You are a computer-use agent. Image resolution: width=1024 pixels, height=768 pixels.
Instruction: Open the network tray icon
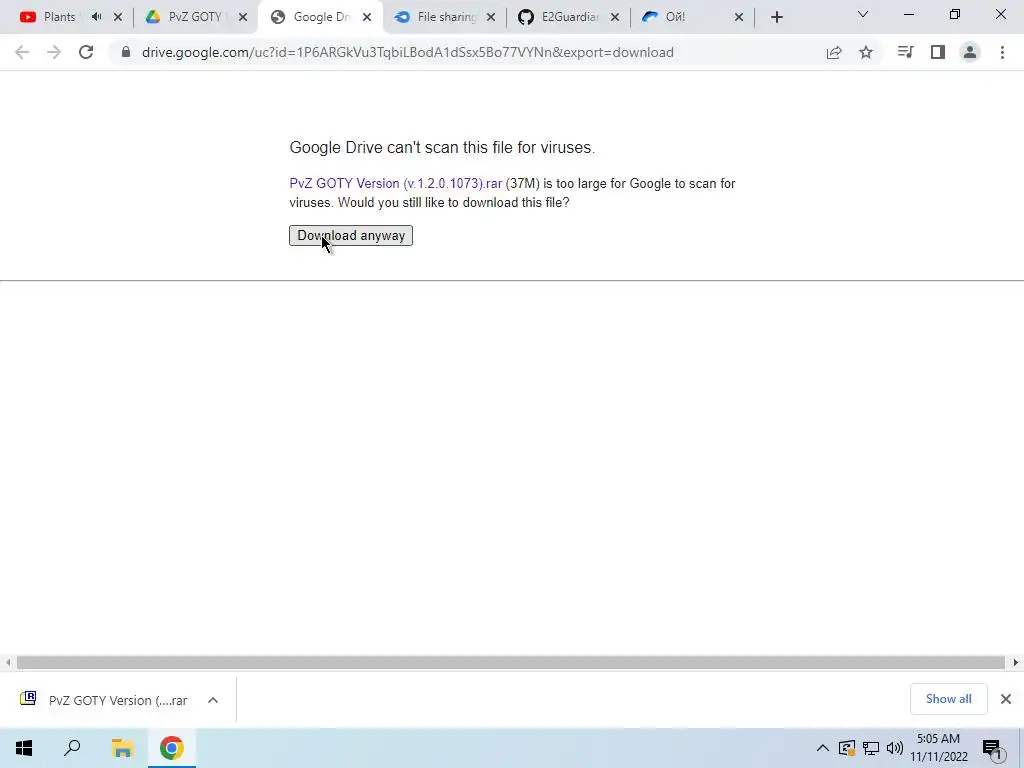[871, 748]
